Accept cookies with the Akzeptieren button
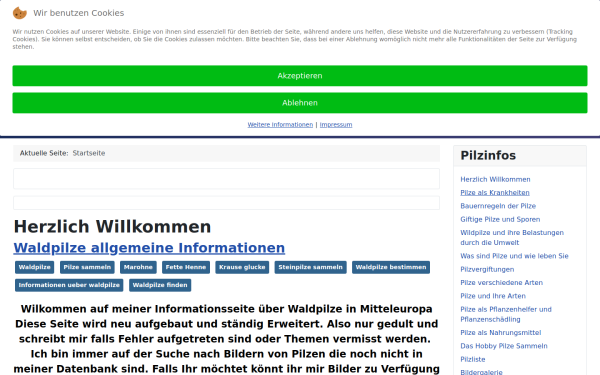The image size is (600, 375). [300, 76]
